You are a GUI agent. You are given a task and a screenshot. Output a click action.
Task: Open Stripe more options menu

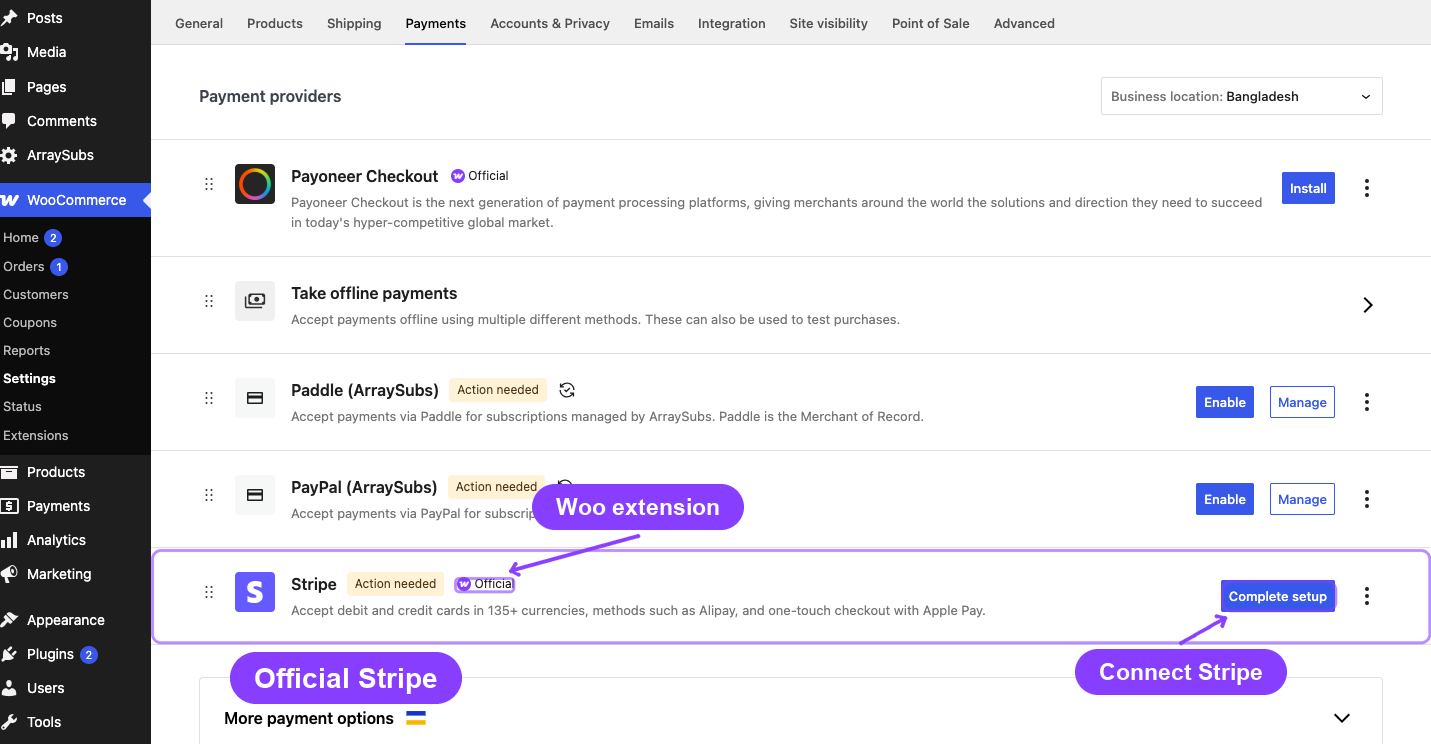click(1367, 596)
